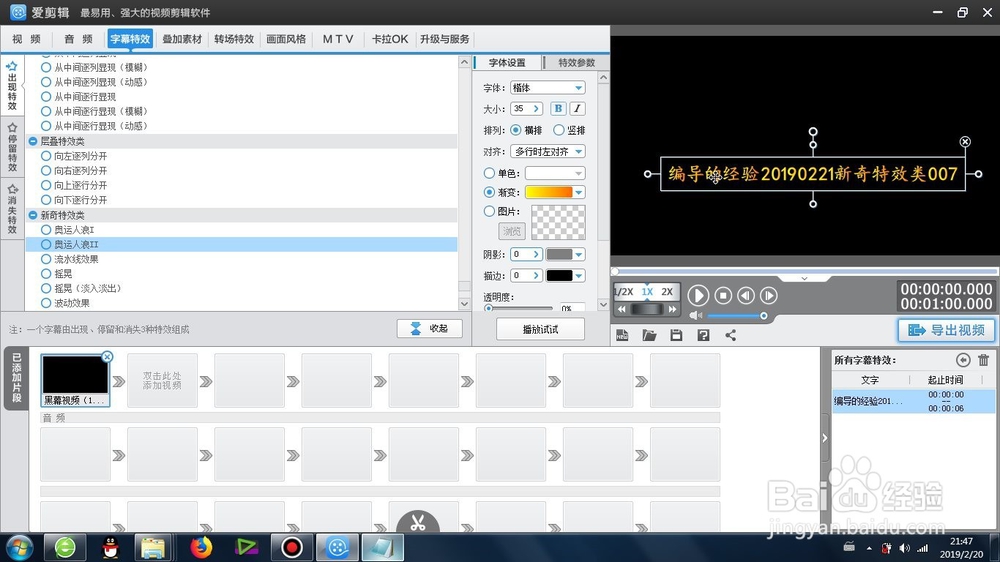Screen dimensions: 1000x562
Task: Click the share icon
Action: tap(730, 335)
